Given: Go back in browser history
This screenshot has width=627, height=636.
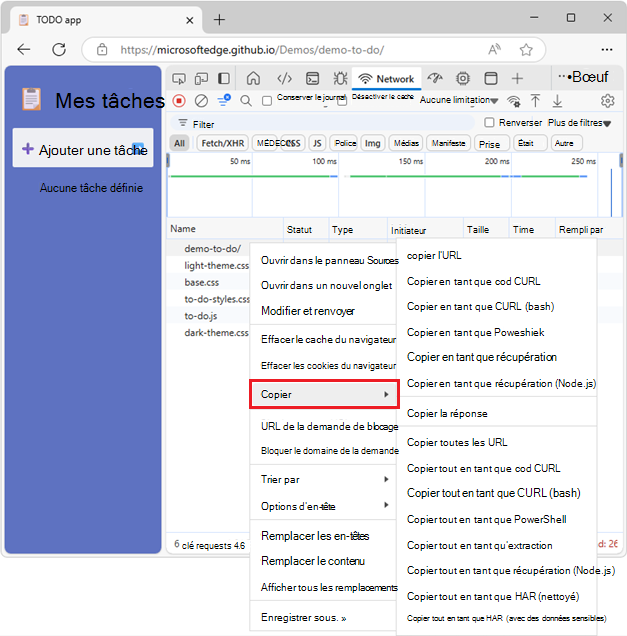Looking at the screenshot, I should click(24, 49).
